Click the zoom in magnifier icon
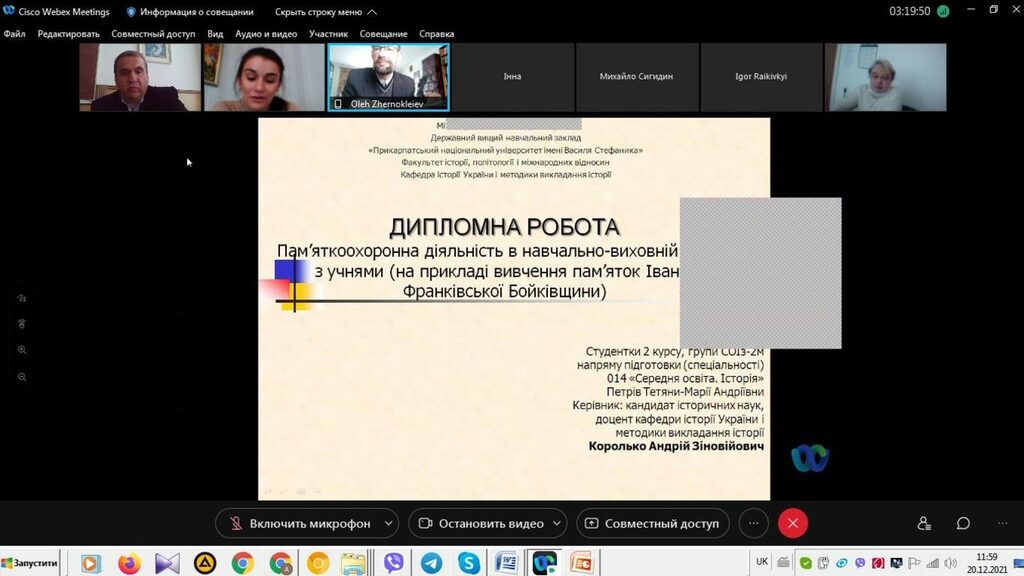Viewport: 1024px width, 576px height. (22, 350)
